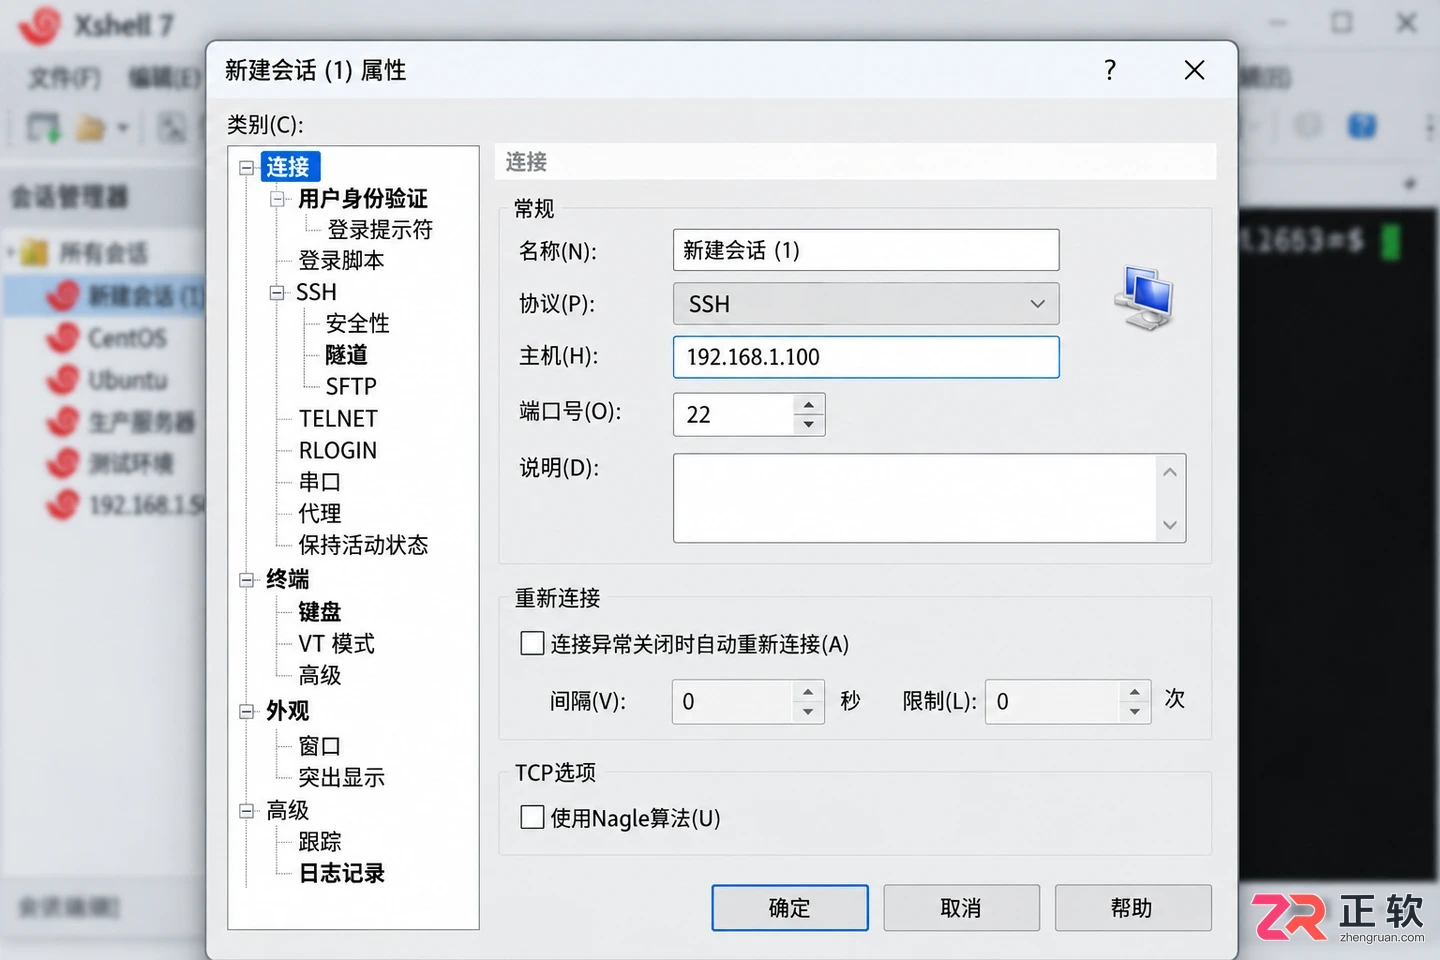Select CentOS session in Xshell manager
This screenshot has height=960, width=1440.
tap(127, 338)
